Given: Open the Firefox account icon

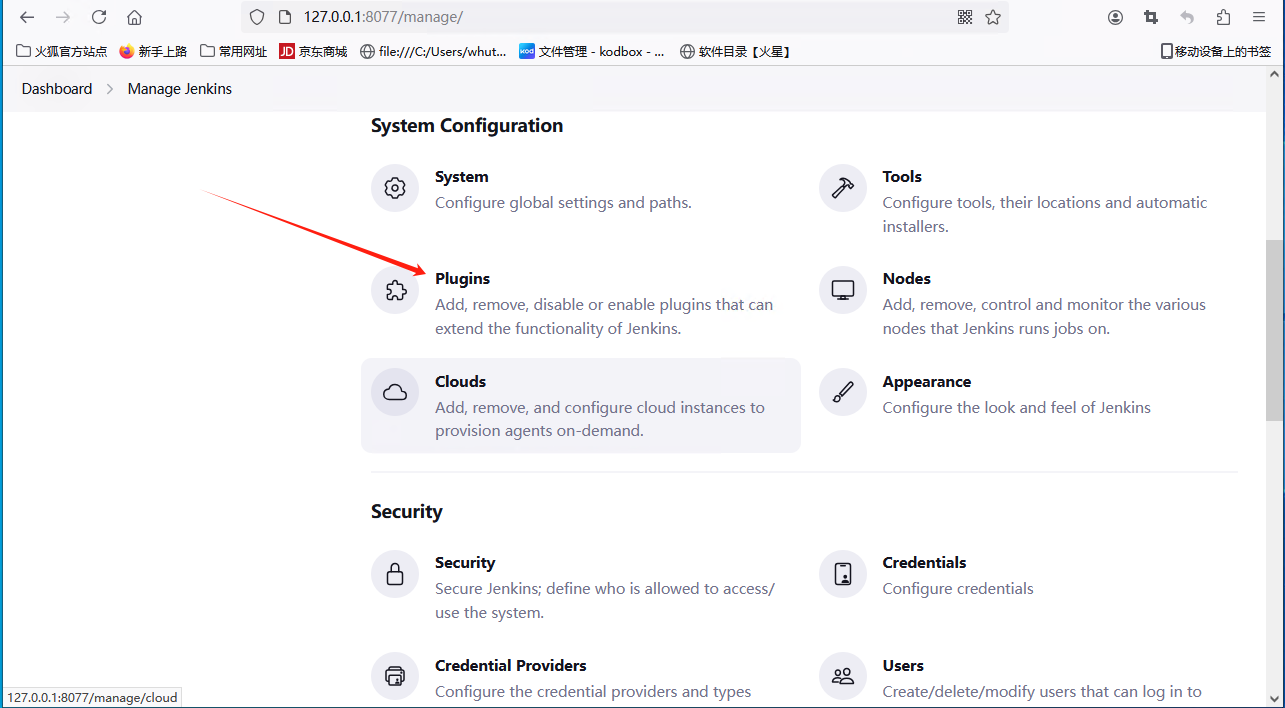Looking at the screenshot, I should [1116, 17].
